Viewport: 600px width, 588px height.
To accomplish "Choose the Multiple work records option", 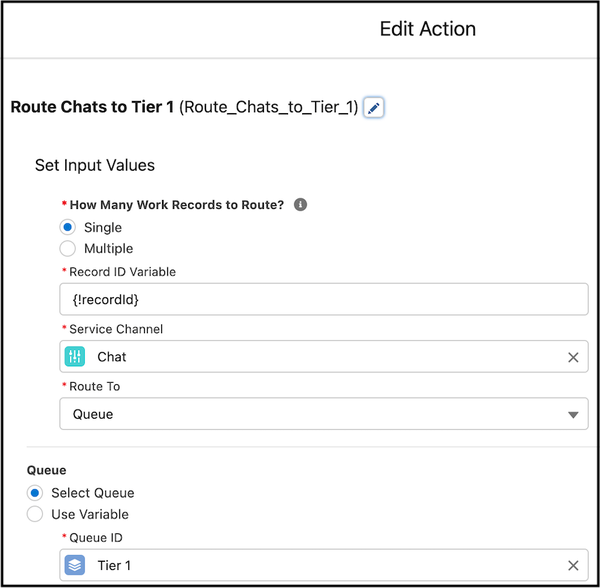I will (x=67, y=248).
